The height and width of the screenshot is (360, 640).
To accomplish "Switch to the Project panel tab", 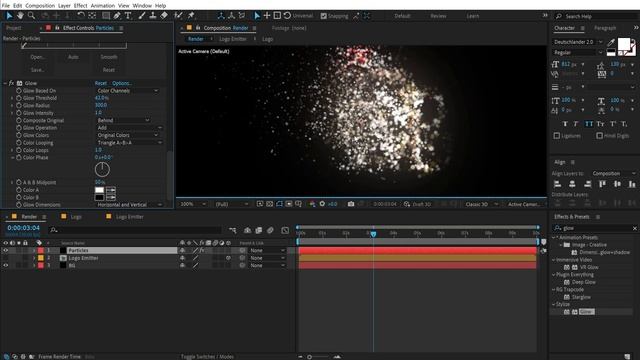I will tap(14, 28).
